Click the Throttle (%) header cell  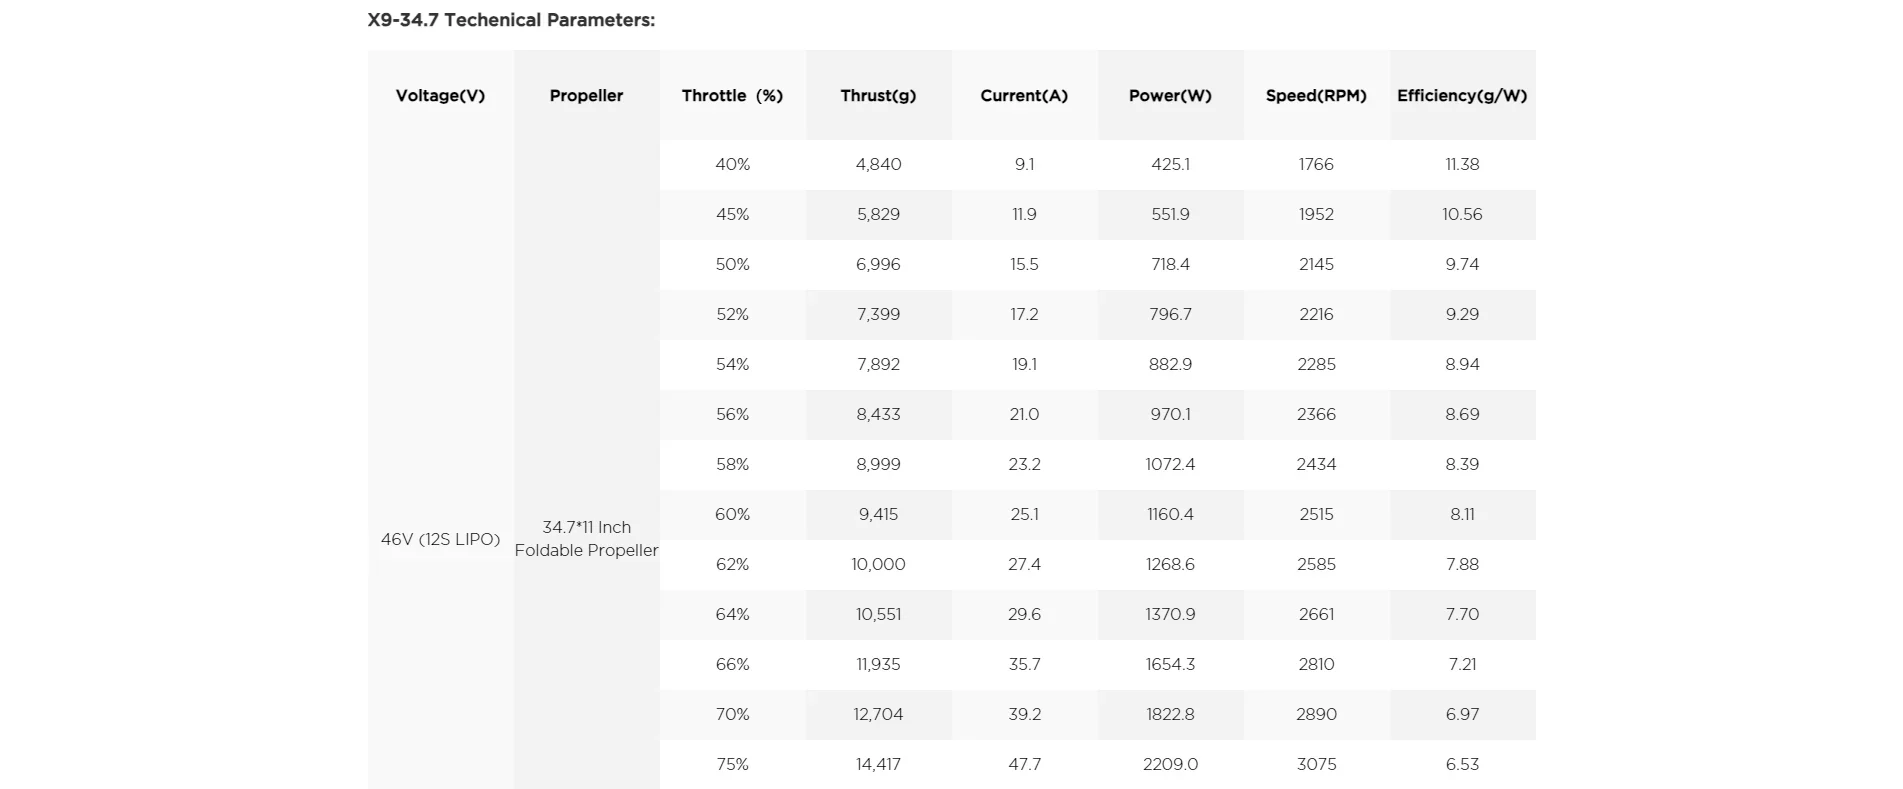coord(732,96)
